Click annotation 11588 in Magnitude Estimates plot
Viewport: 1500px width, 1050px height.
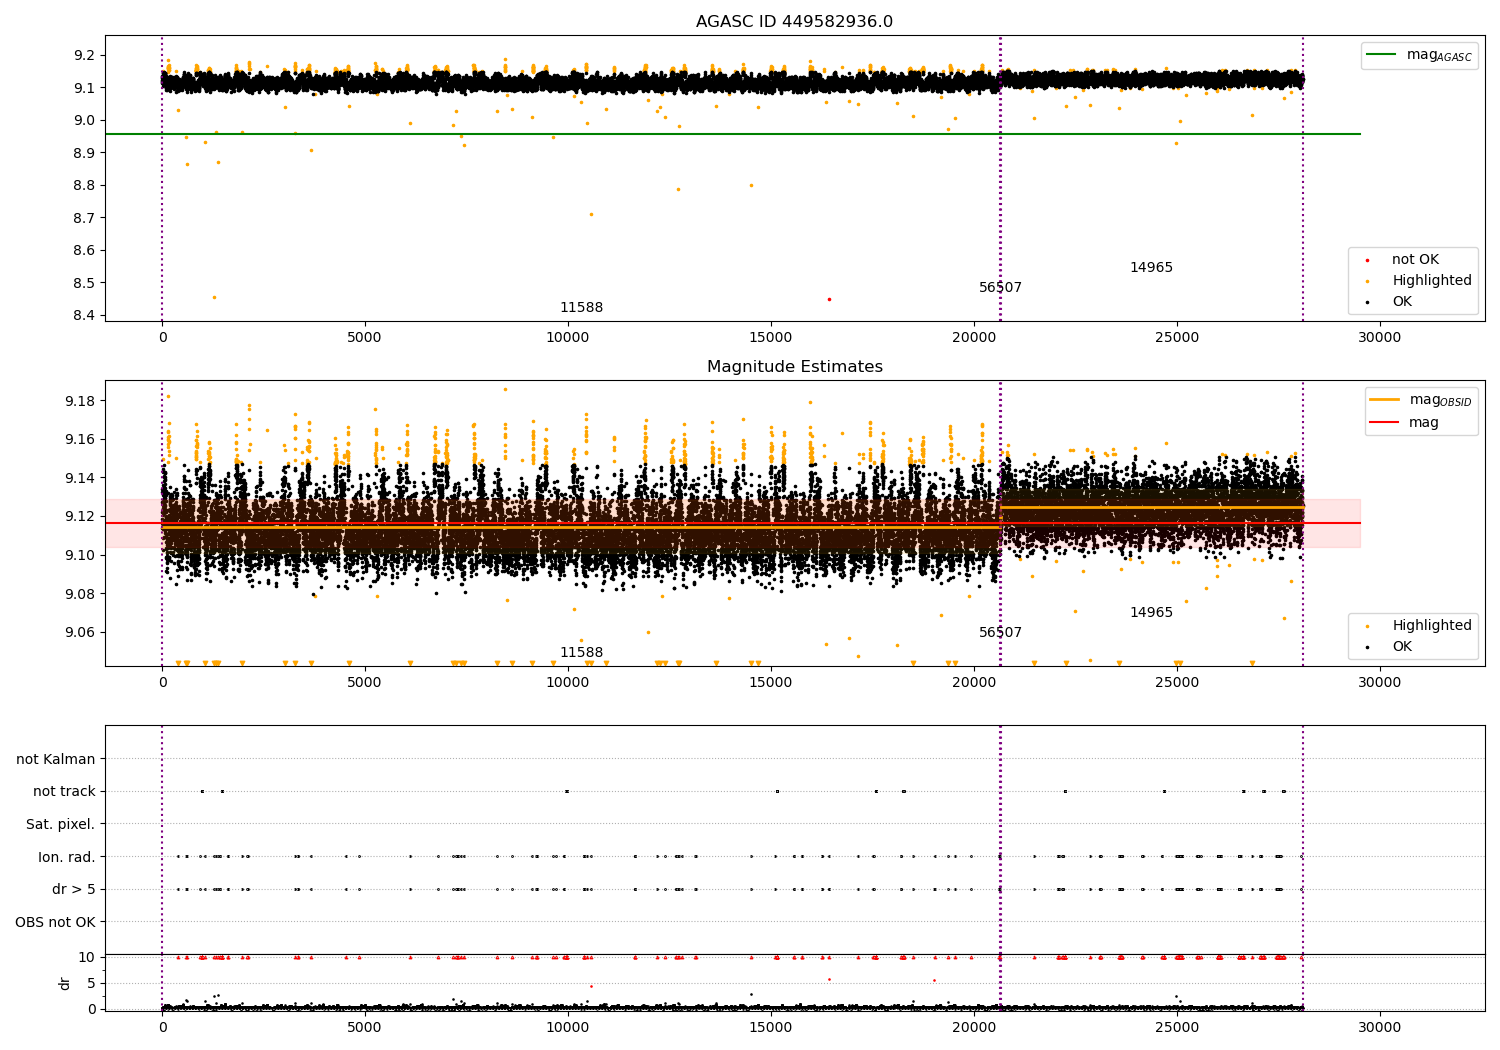pyautogui.click(x=581, y=653)
